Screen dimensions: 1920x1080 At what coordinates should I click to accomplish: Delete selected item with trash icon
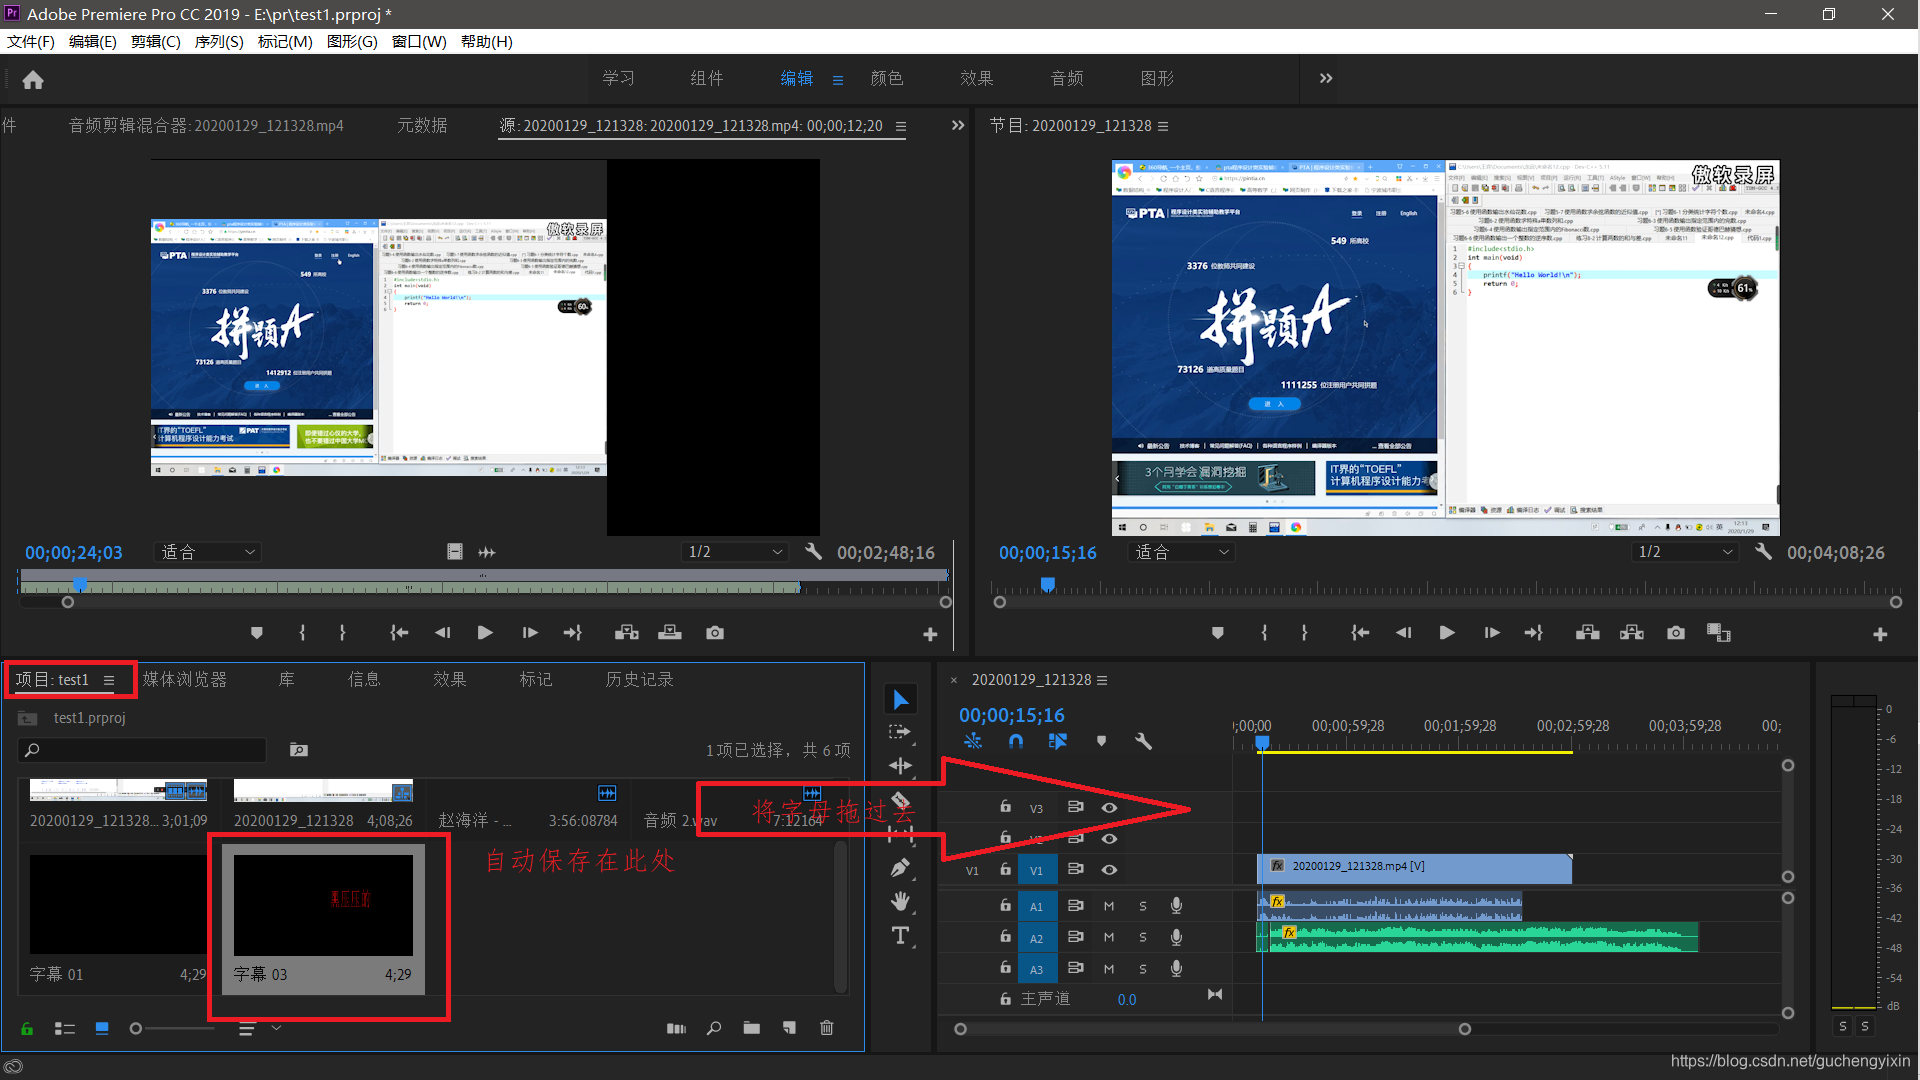point(827,1028)
